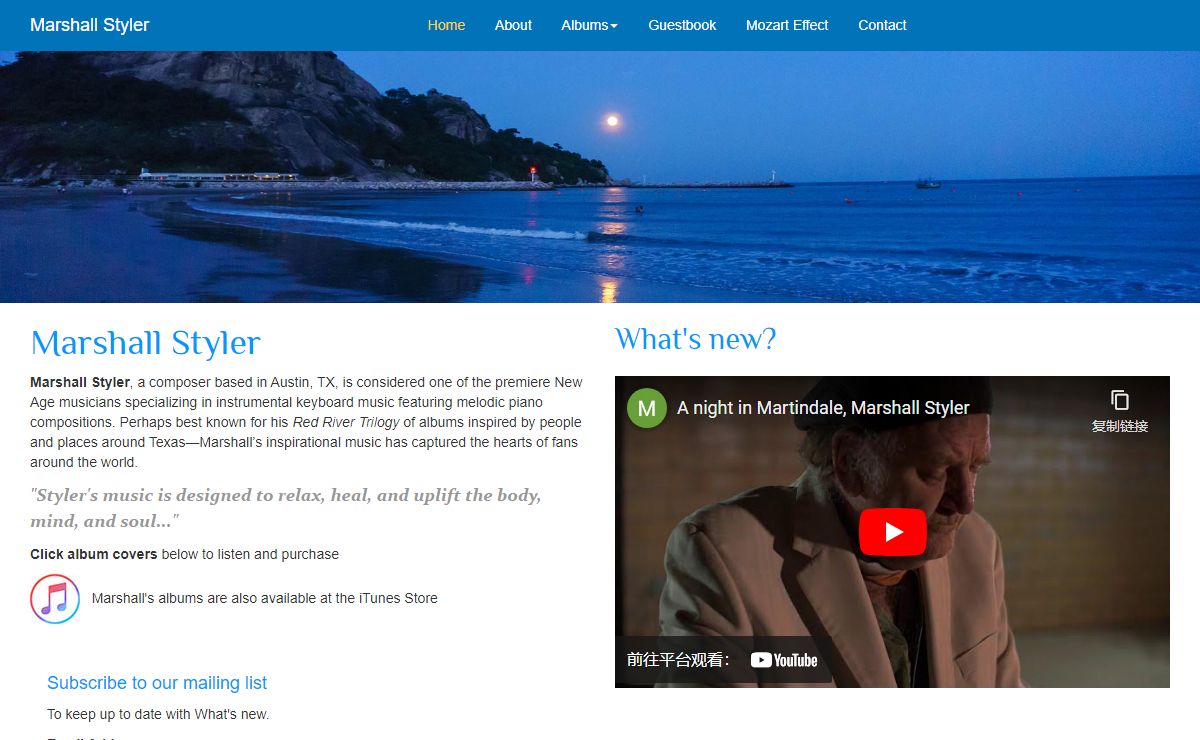Click the YouTube logo on video player
Image resolution: width=1200 pixels, height=740 pixels.
tap(784, 660)
